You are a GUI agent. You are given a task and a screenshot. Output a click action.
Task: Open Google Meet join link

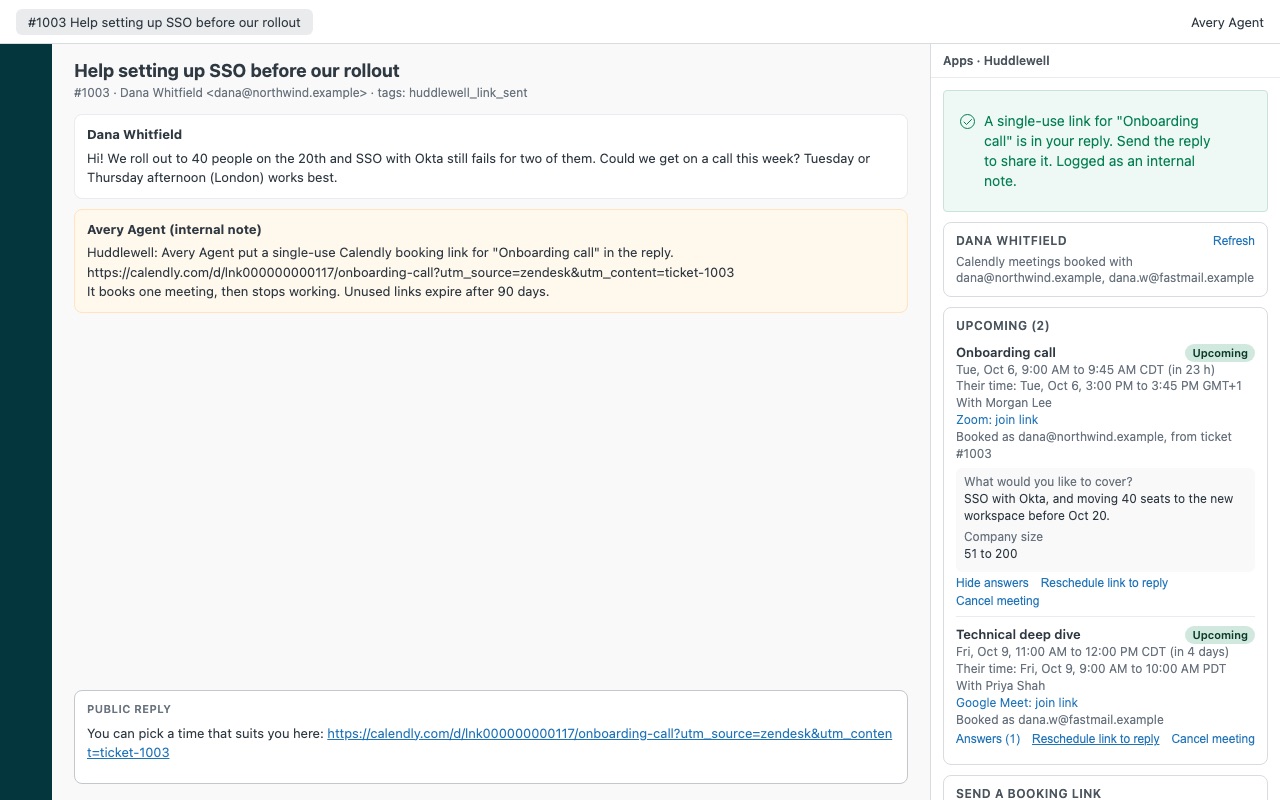coord(1017,703)
